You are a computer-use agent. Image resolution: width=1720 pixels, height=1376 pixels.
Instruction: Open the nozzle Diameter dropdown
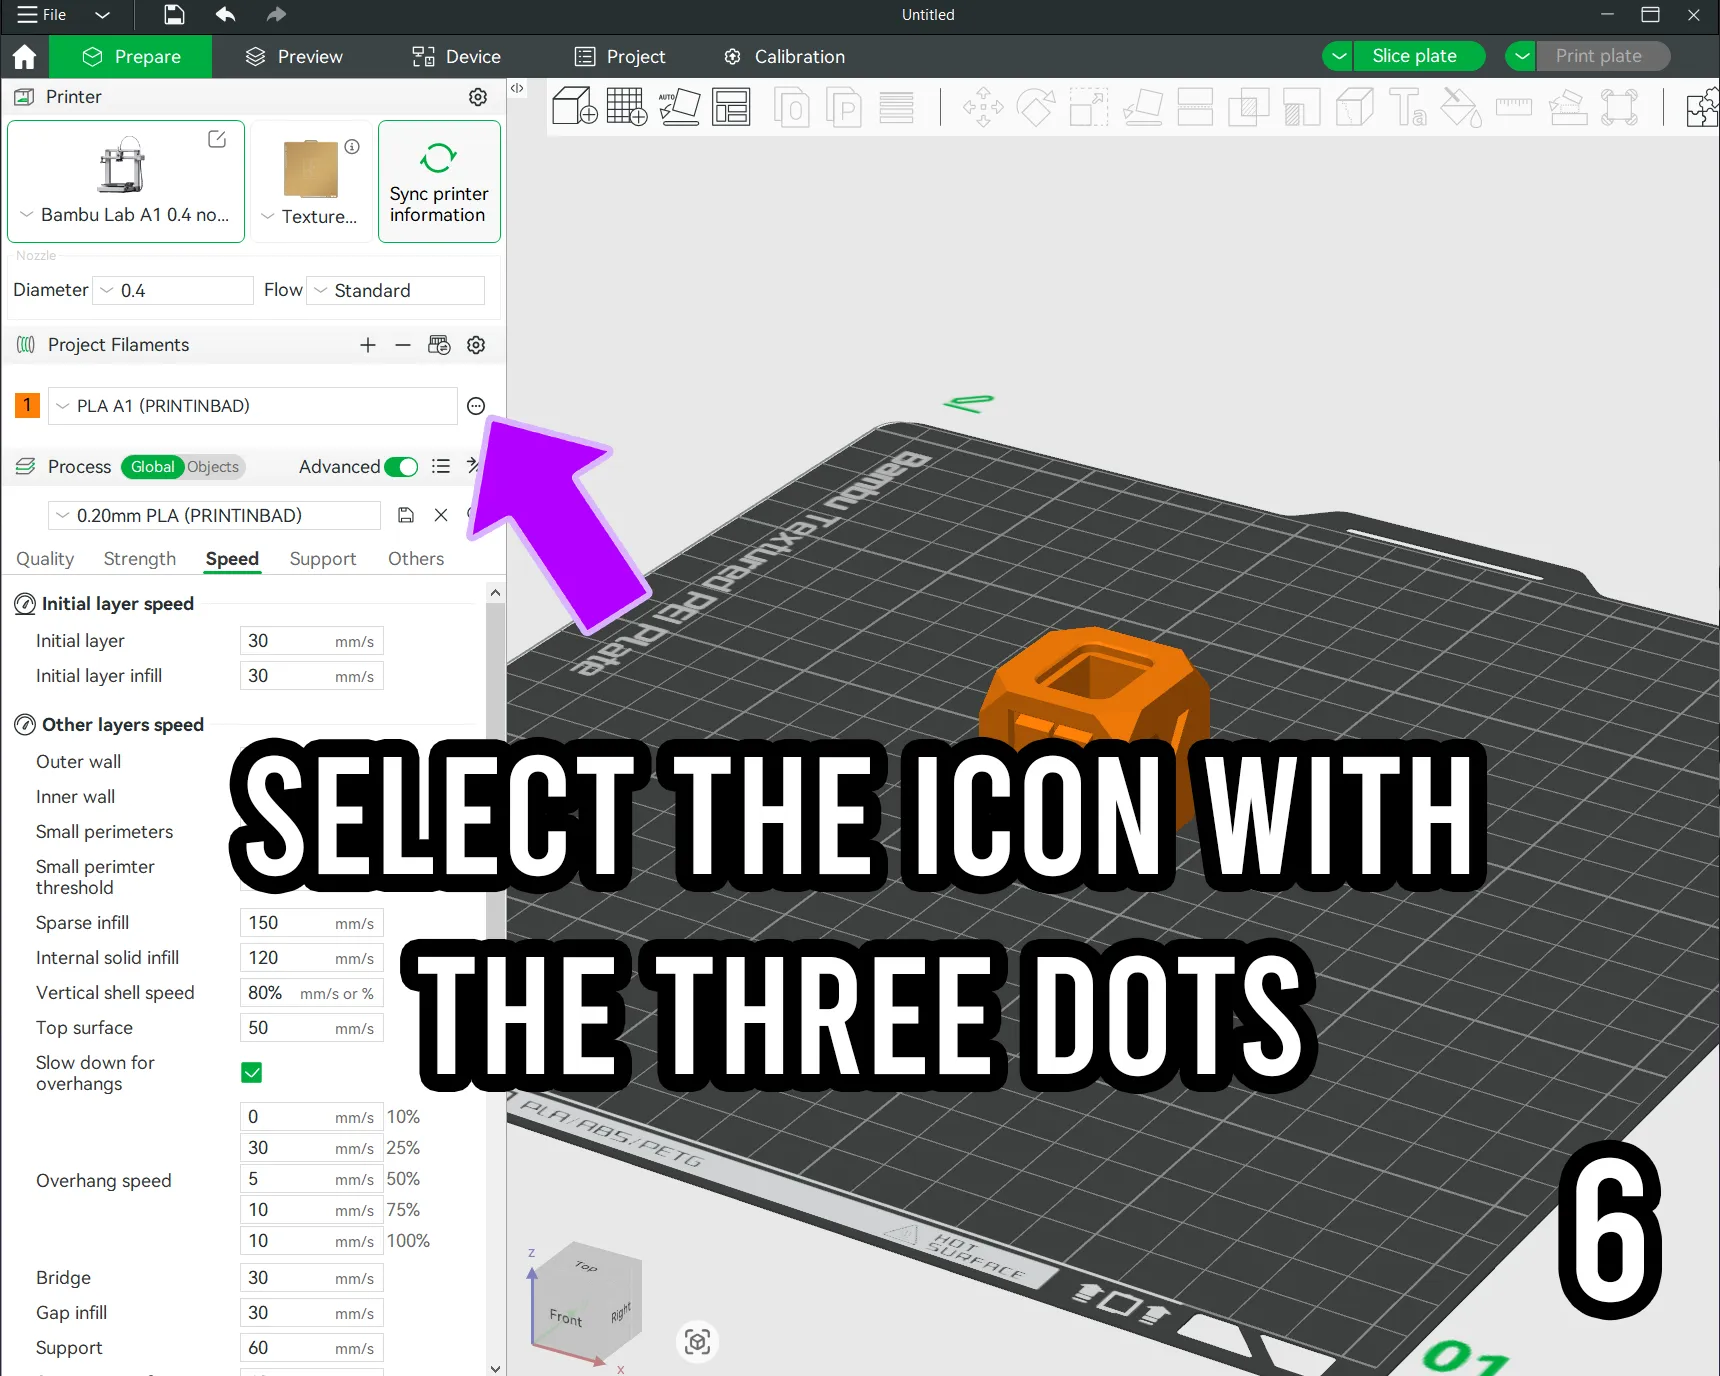(x=173, y=290)
